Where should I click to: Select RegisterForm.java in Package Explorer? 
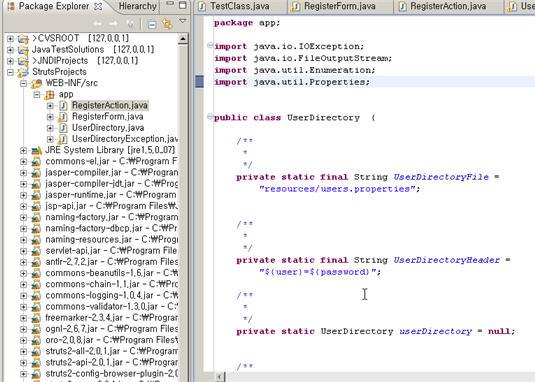click(x=107, y=117)
